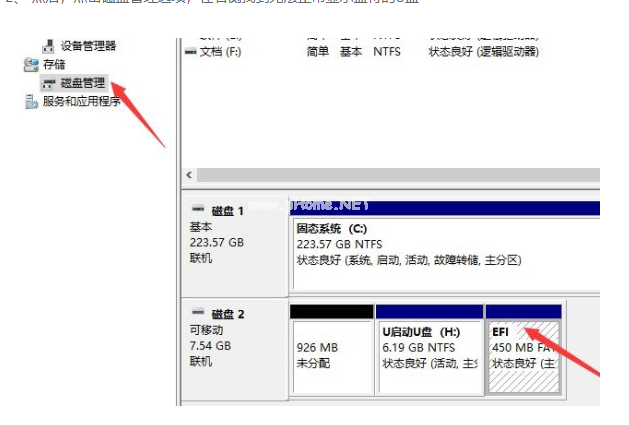Select the 磁盘管理 tree label
Screen dimensions: 629x425
click(x=83, y=83)
